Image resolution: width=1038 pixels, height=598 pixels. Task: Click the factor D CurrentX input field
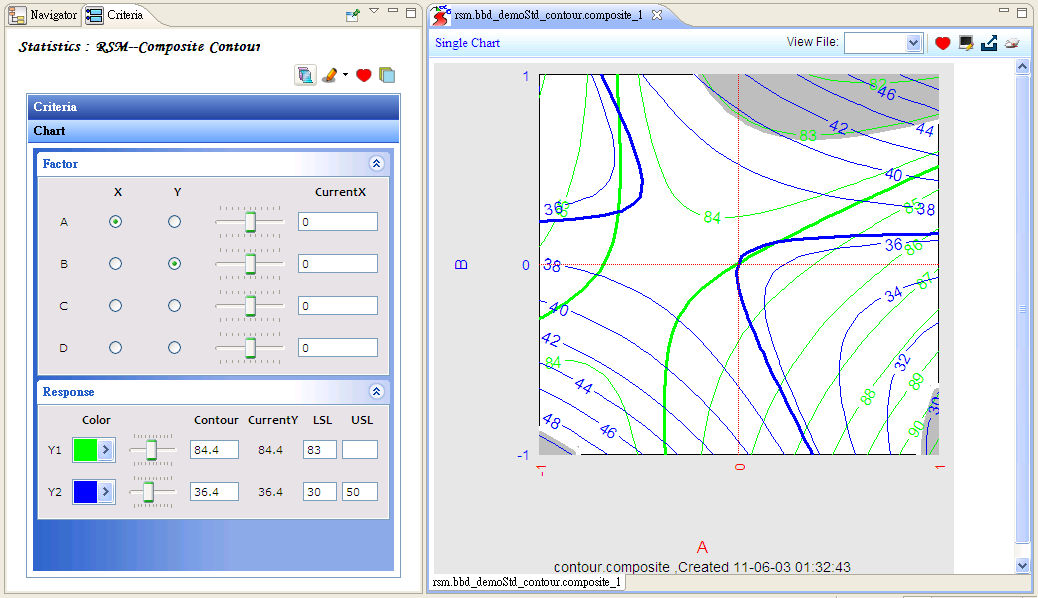click(x=338, y=348)
